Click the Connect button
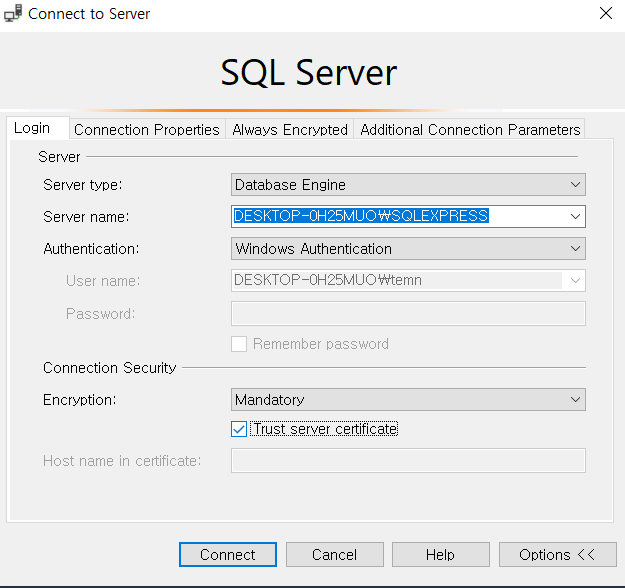Image resolution: width=625 pixels, height=588 pixels. click(228, 555)
